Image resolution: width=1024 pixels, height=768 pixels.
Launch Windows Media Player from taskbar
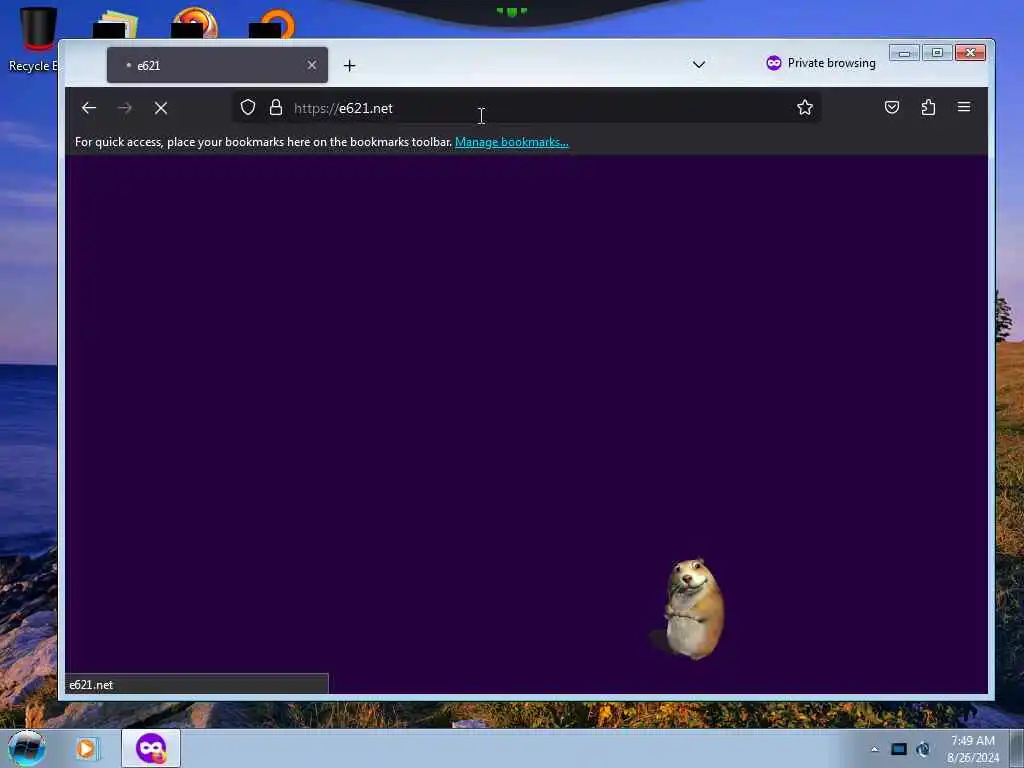(86, 748)
